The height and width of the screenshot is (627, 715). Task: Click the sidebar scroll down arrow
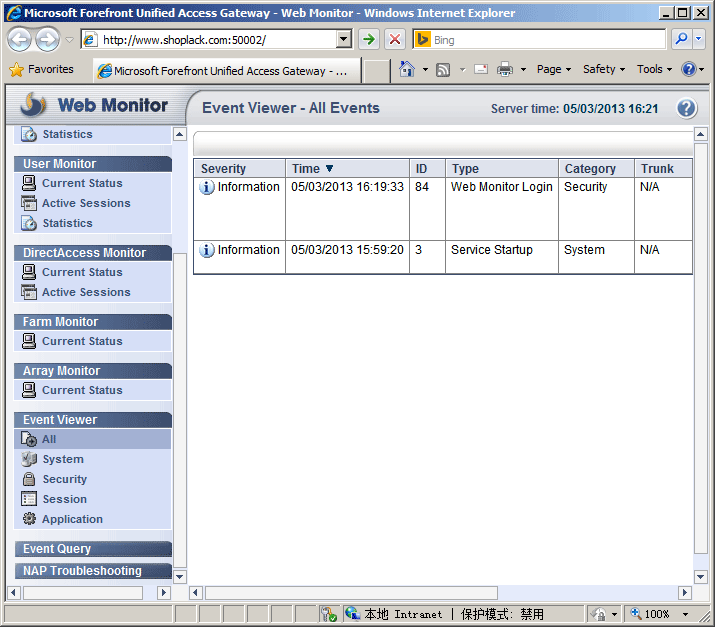(x=180, y=577)
